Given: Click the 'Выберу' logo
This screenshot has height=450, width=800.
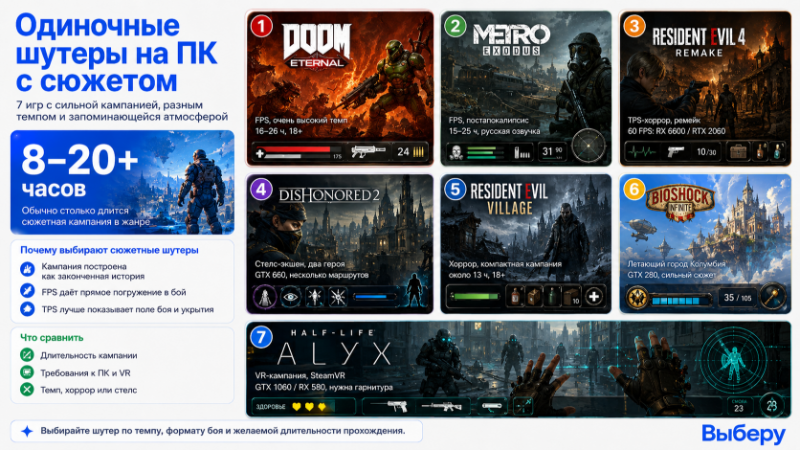Looking at the screenshot, I should coord(743,434).
